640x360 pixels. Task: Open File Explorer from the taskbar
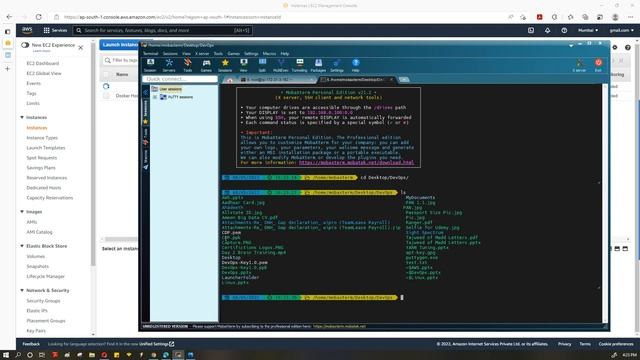(92, 355)
